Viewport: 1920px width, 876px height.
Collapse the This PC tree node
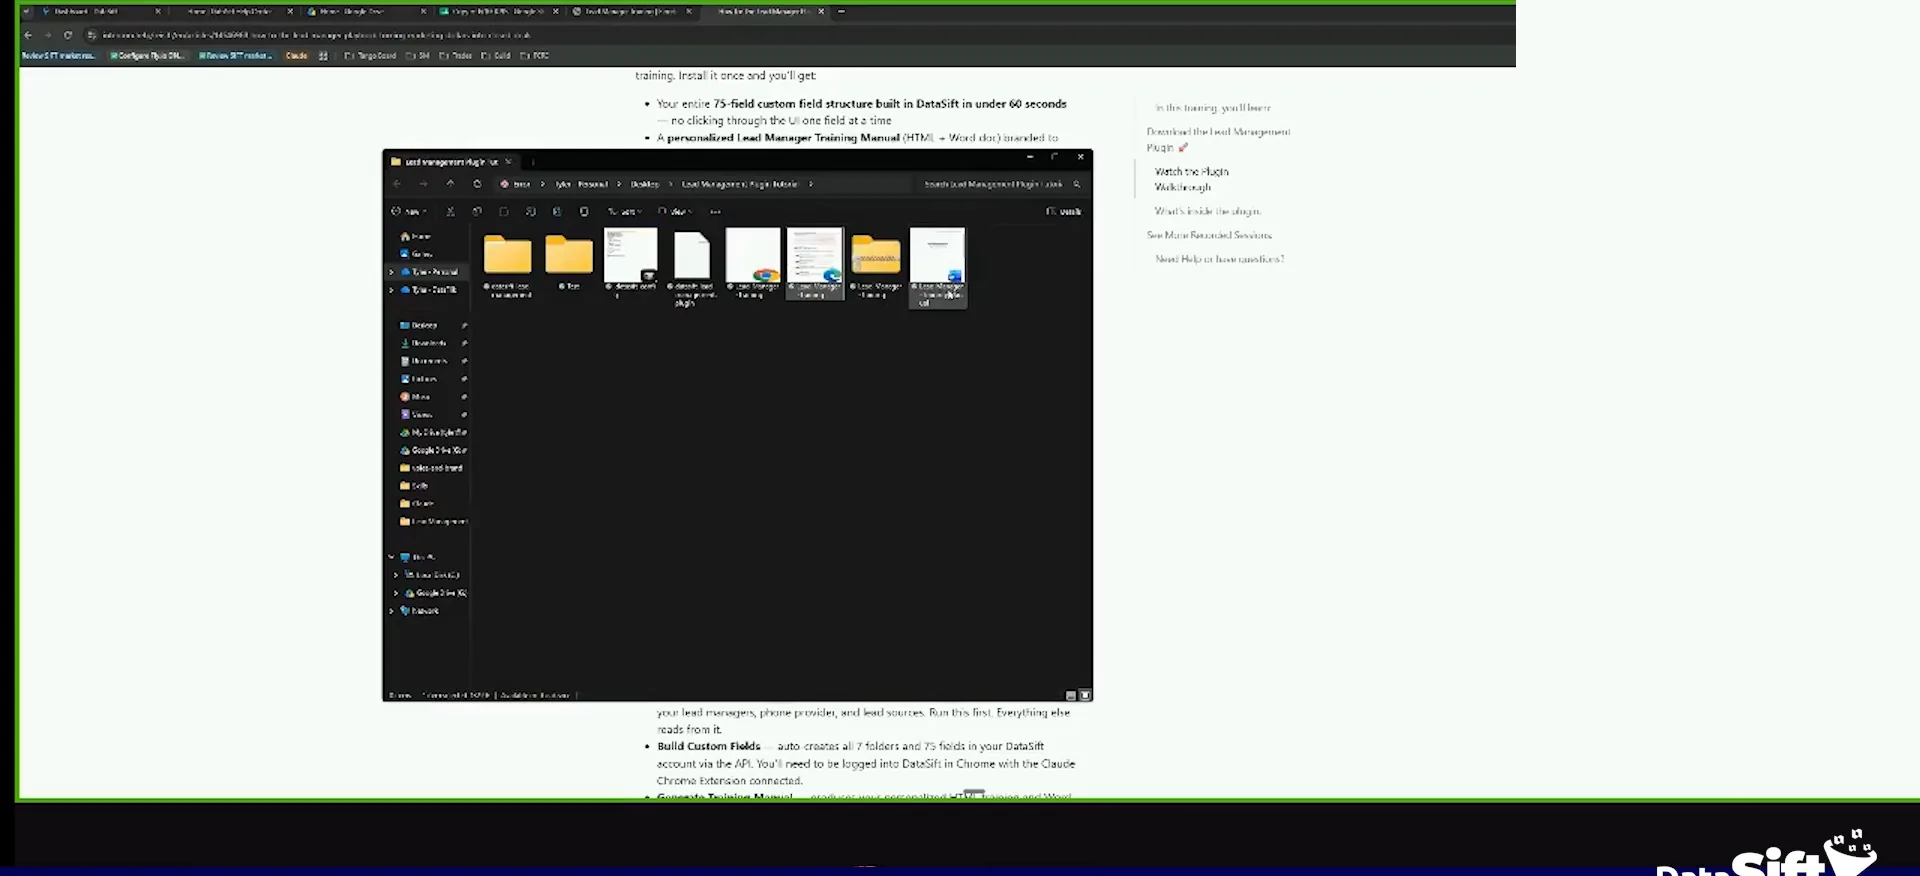click(391, 557)
